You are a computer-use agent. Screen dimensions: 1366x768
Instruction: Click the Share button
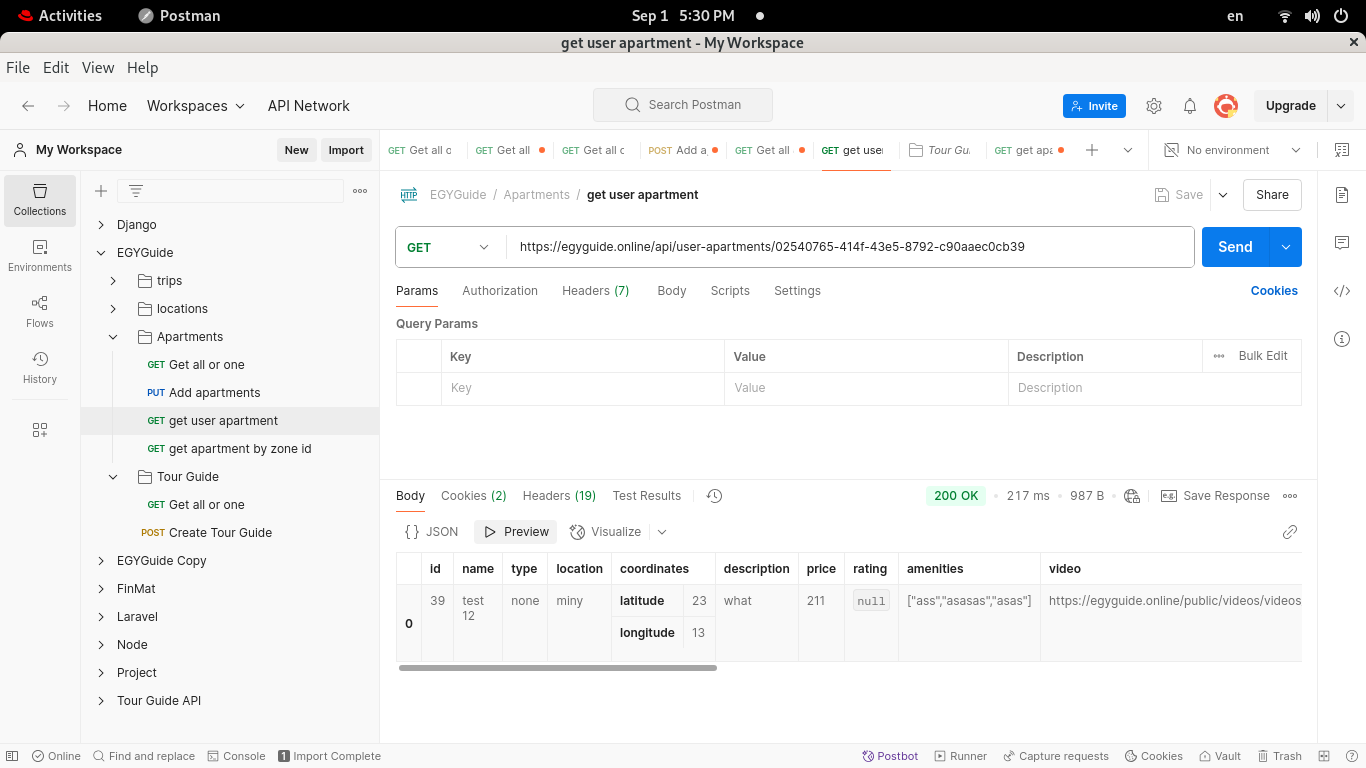coord(1272,195)
